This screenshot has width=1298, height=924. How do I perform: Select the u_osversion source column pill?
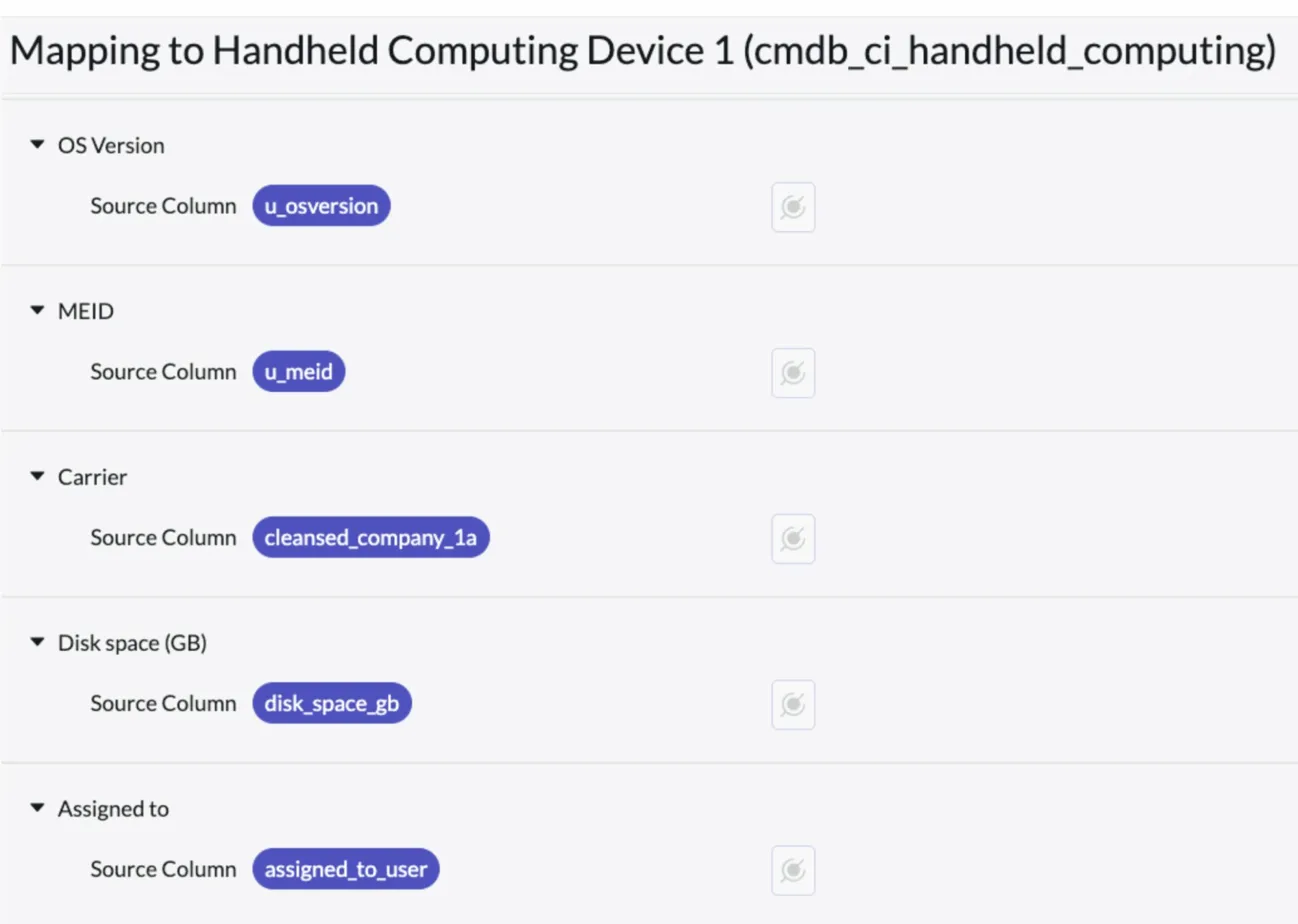321,206
